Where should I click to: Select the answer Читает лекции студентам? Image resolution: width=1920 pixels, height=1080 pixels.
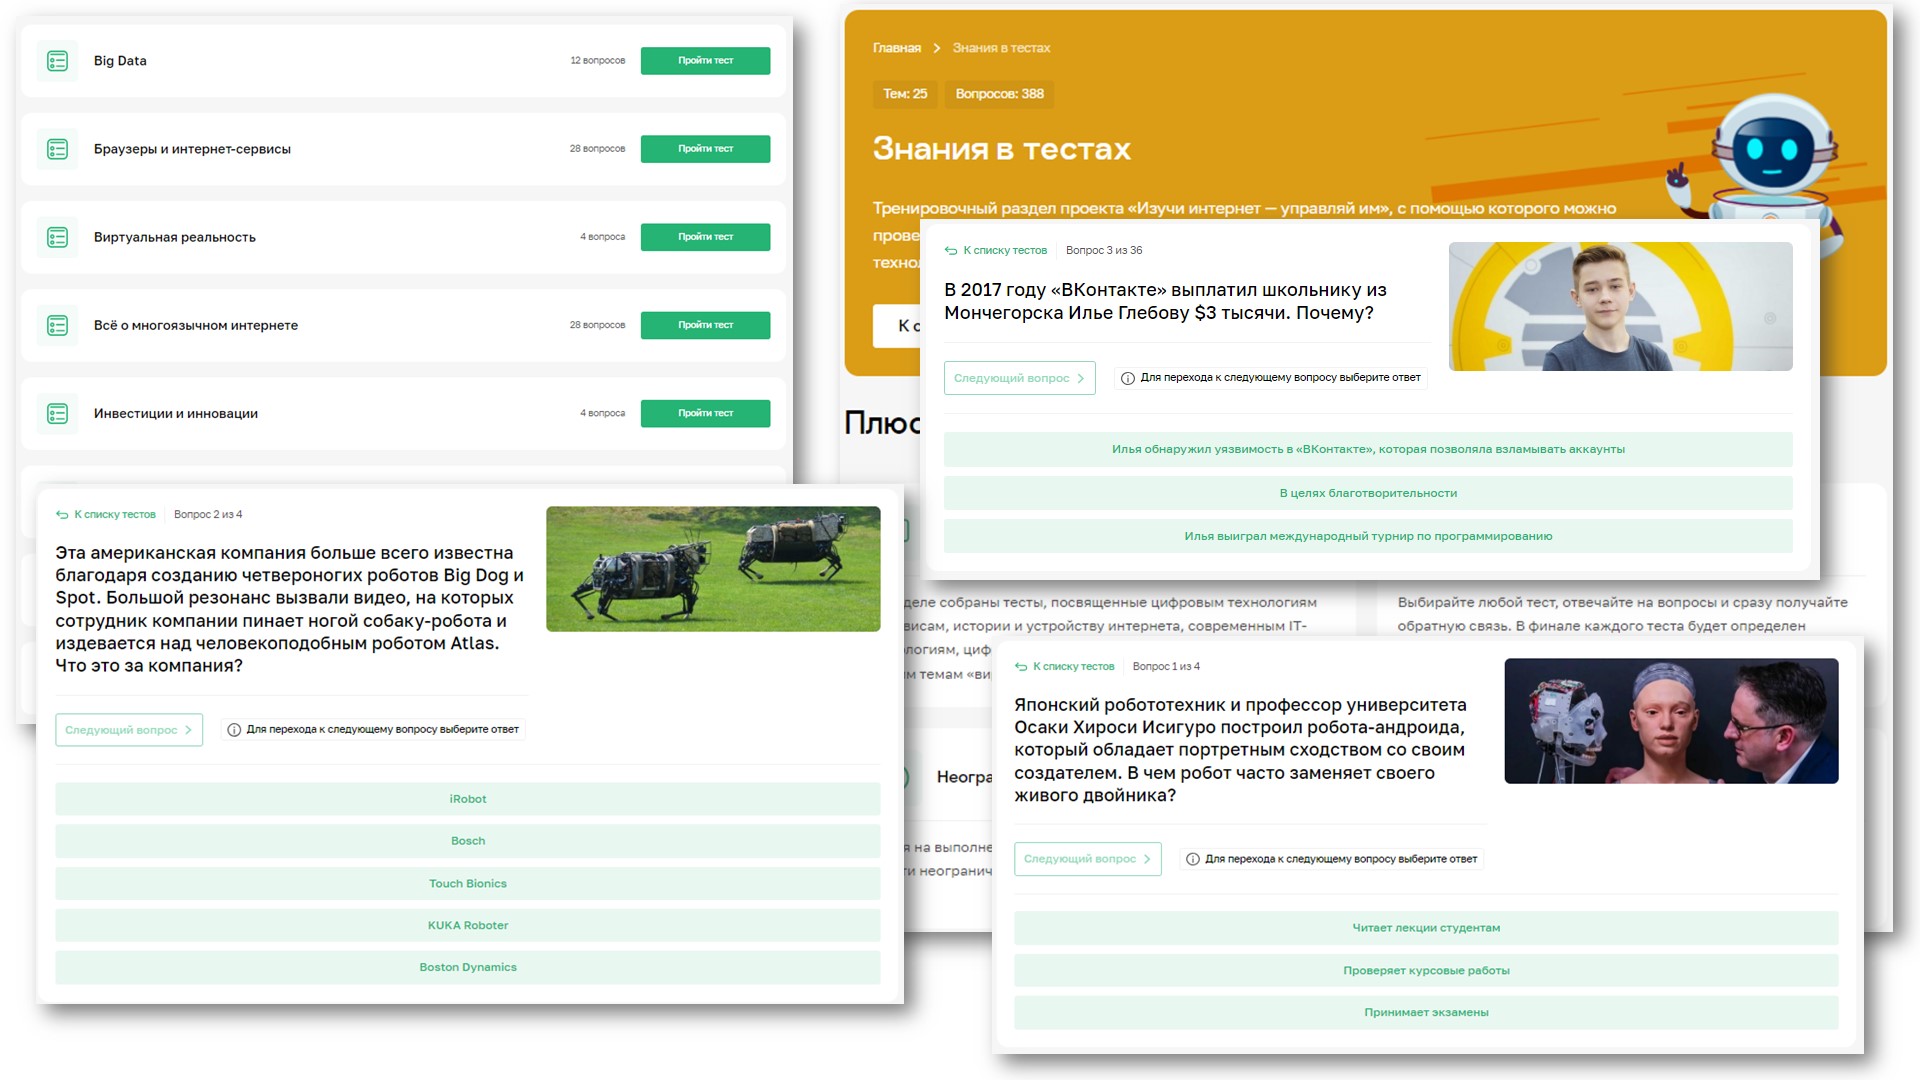(1425, 928)
